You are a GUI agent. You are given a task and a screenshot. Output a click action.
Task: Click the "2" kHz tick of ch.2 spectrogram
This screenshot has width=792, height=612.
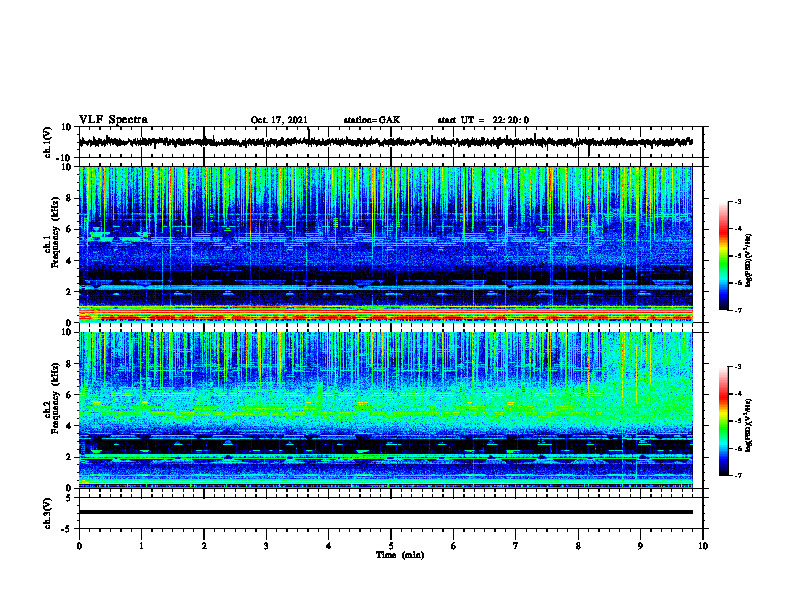(70, 457)
